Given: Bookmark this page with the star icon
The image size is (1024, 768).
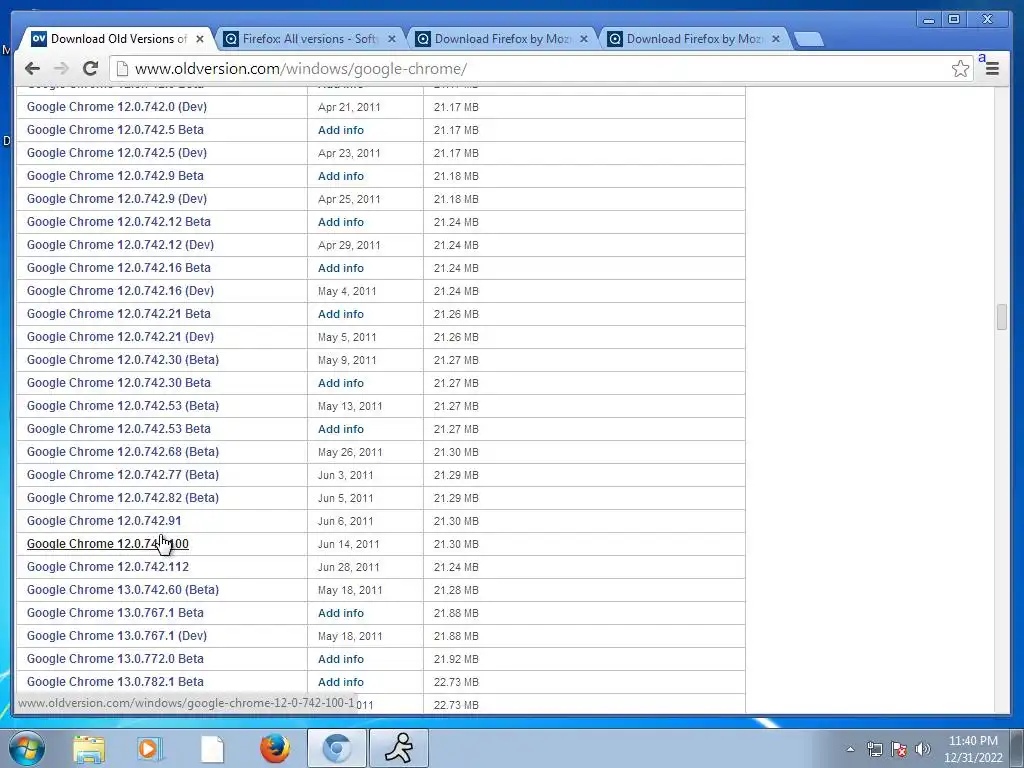Looking at the screenshot, I should tap(960, 68).
